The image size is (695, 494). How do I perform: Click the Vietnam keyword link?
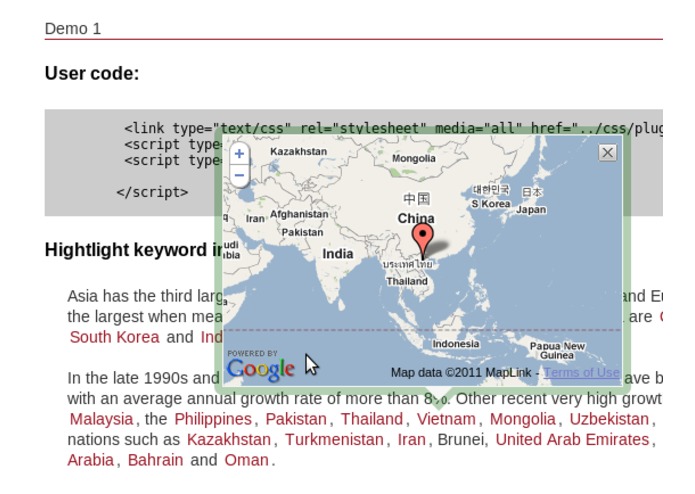tap(446, 419)
